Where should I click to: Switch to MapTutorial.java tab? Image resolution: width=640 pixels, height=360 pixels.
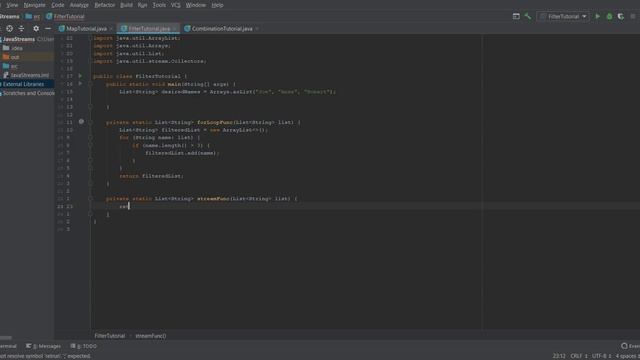coord(87,29)
